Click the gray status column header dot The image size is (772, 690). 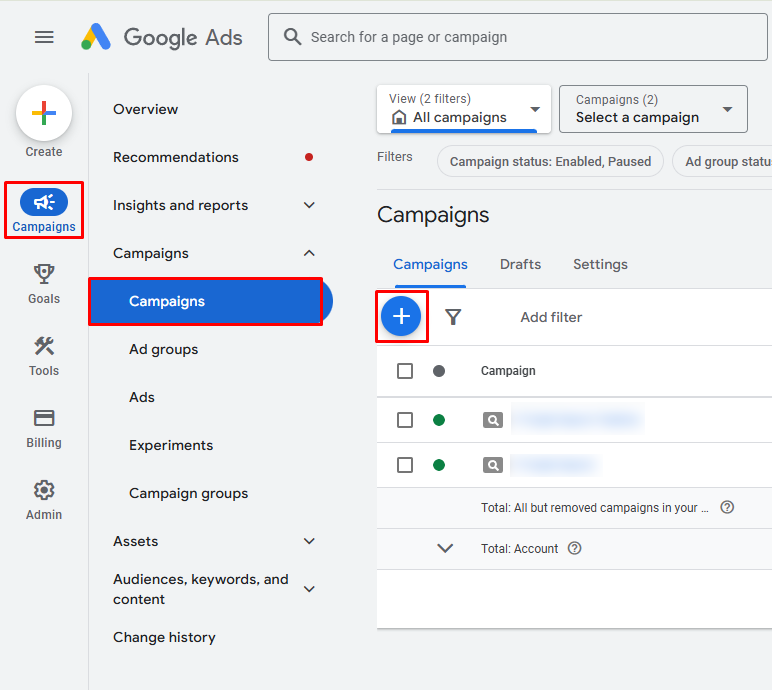pos(439,371)
